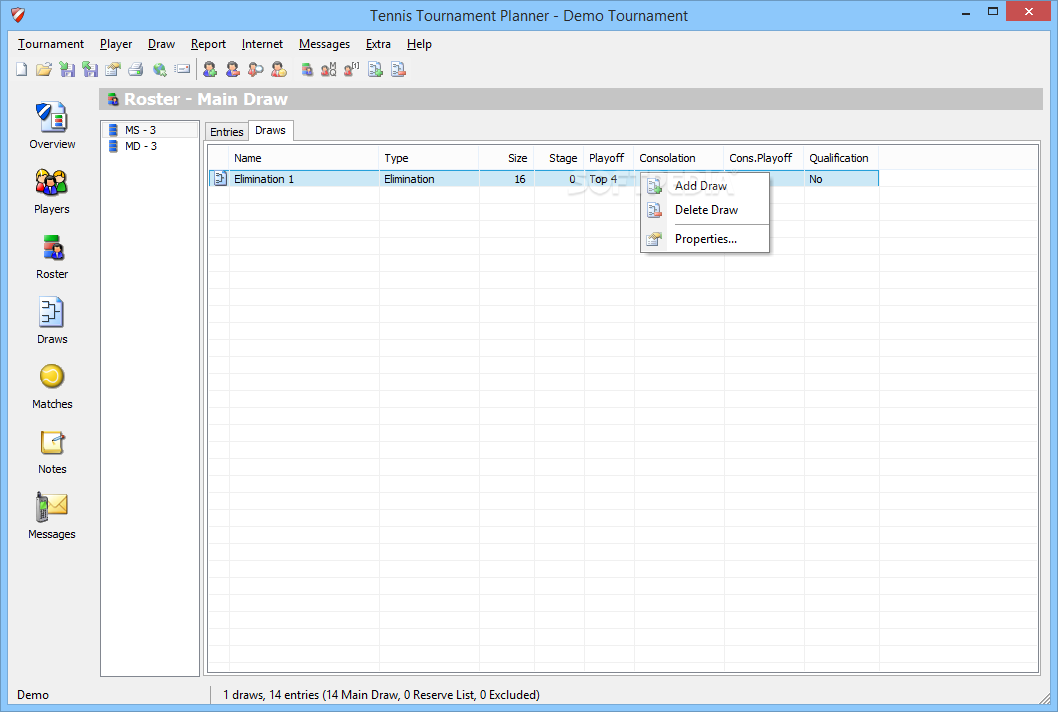Click the Find player magnifier icon

coord(256,70)
